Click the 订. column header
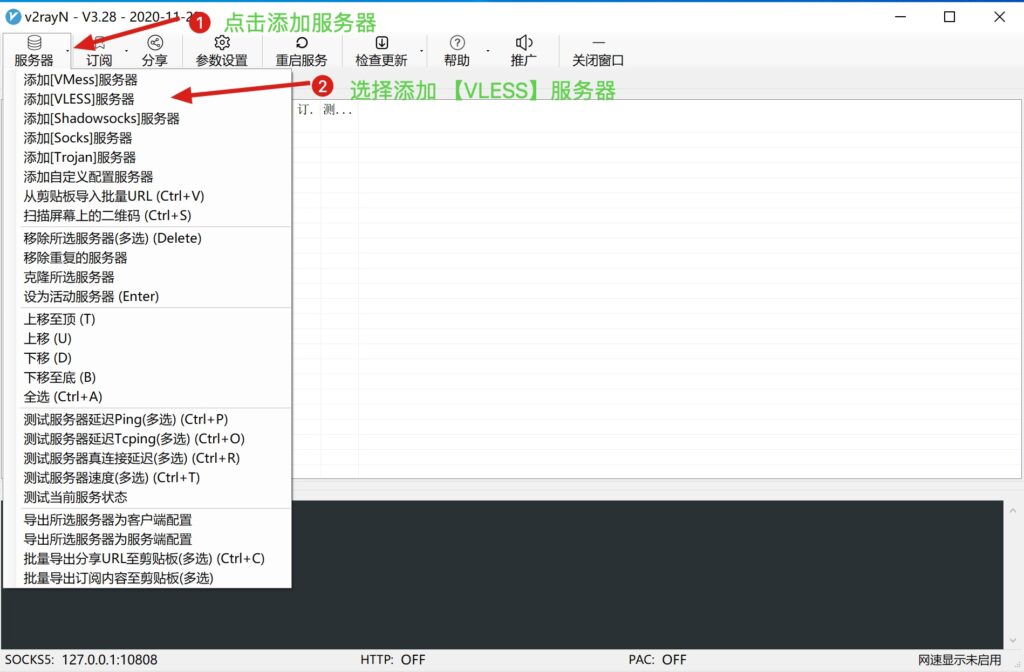 pos(306,109)
